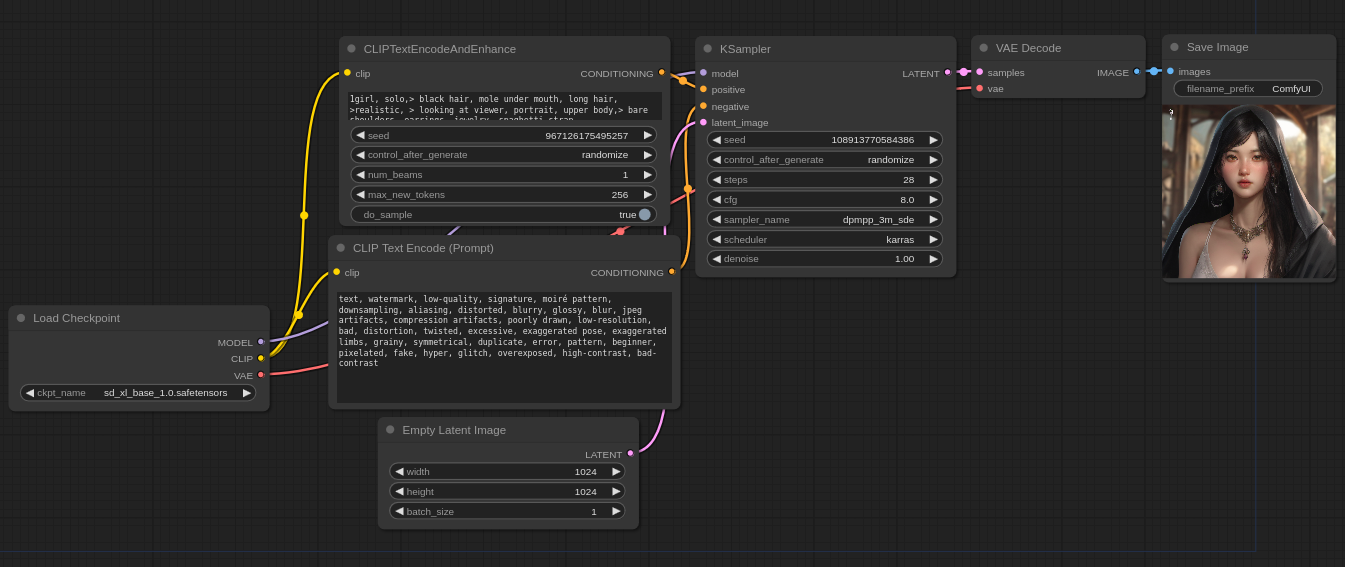The width and height of the screenshot is (1345, 567).
Task: Decrease the cfg value with left arrow
Action: pyautogui.click(x=716, y=199)
